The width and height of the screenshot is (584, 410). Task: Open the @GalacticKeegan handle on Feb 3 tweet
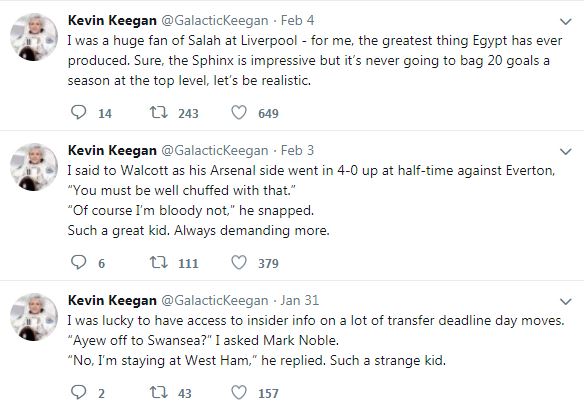coord(215,150)
